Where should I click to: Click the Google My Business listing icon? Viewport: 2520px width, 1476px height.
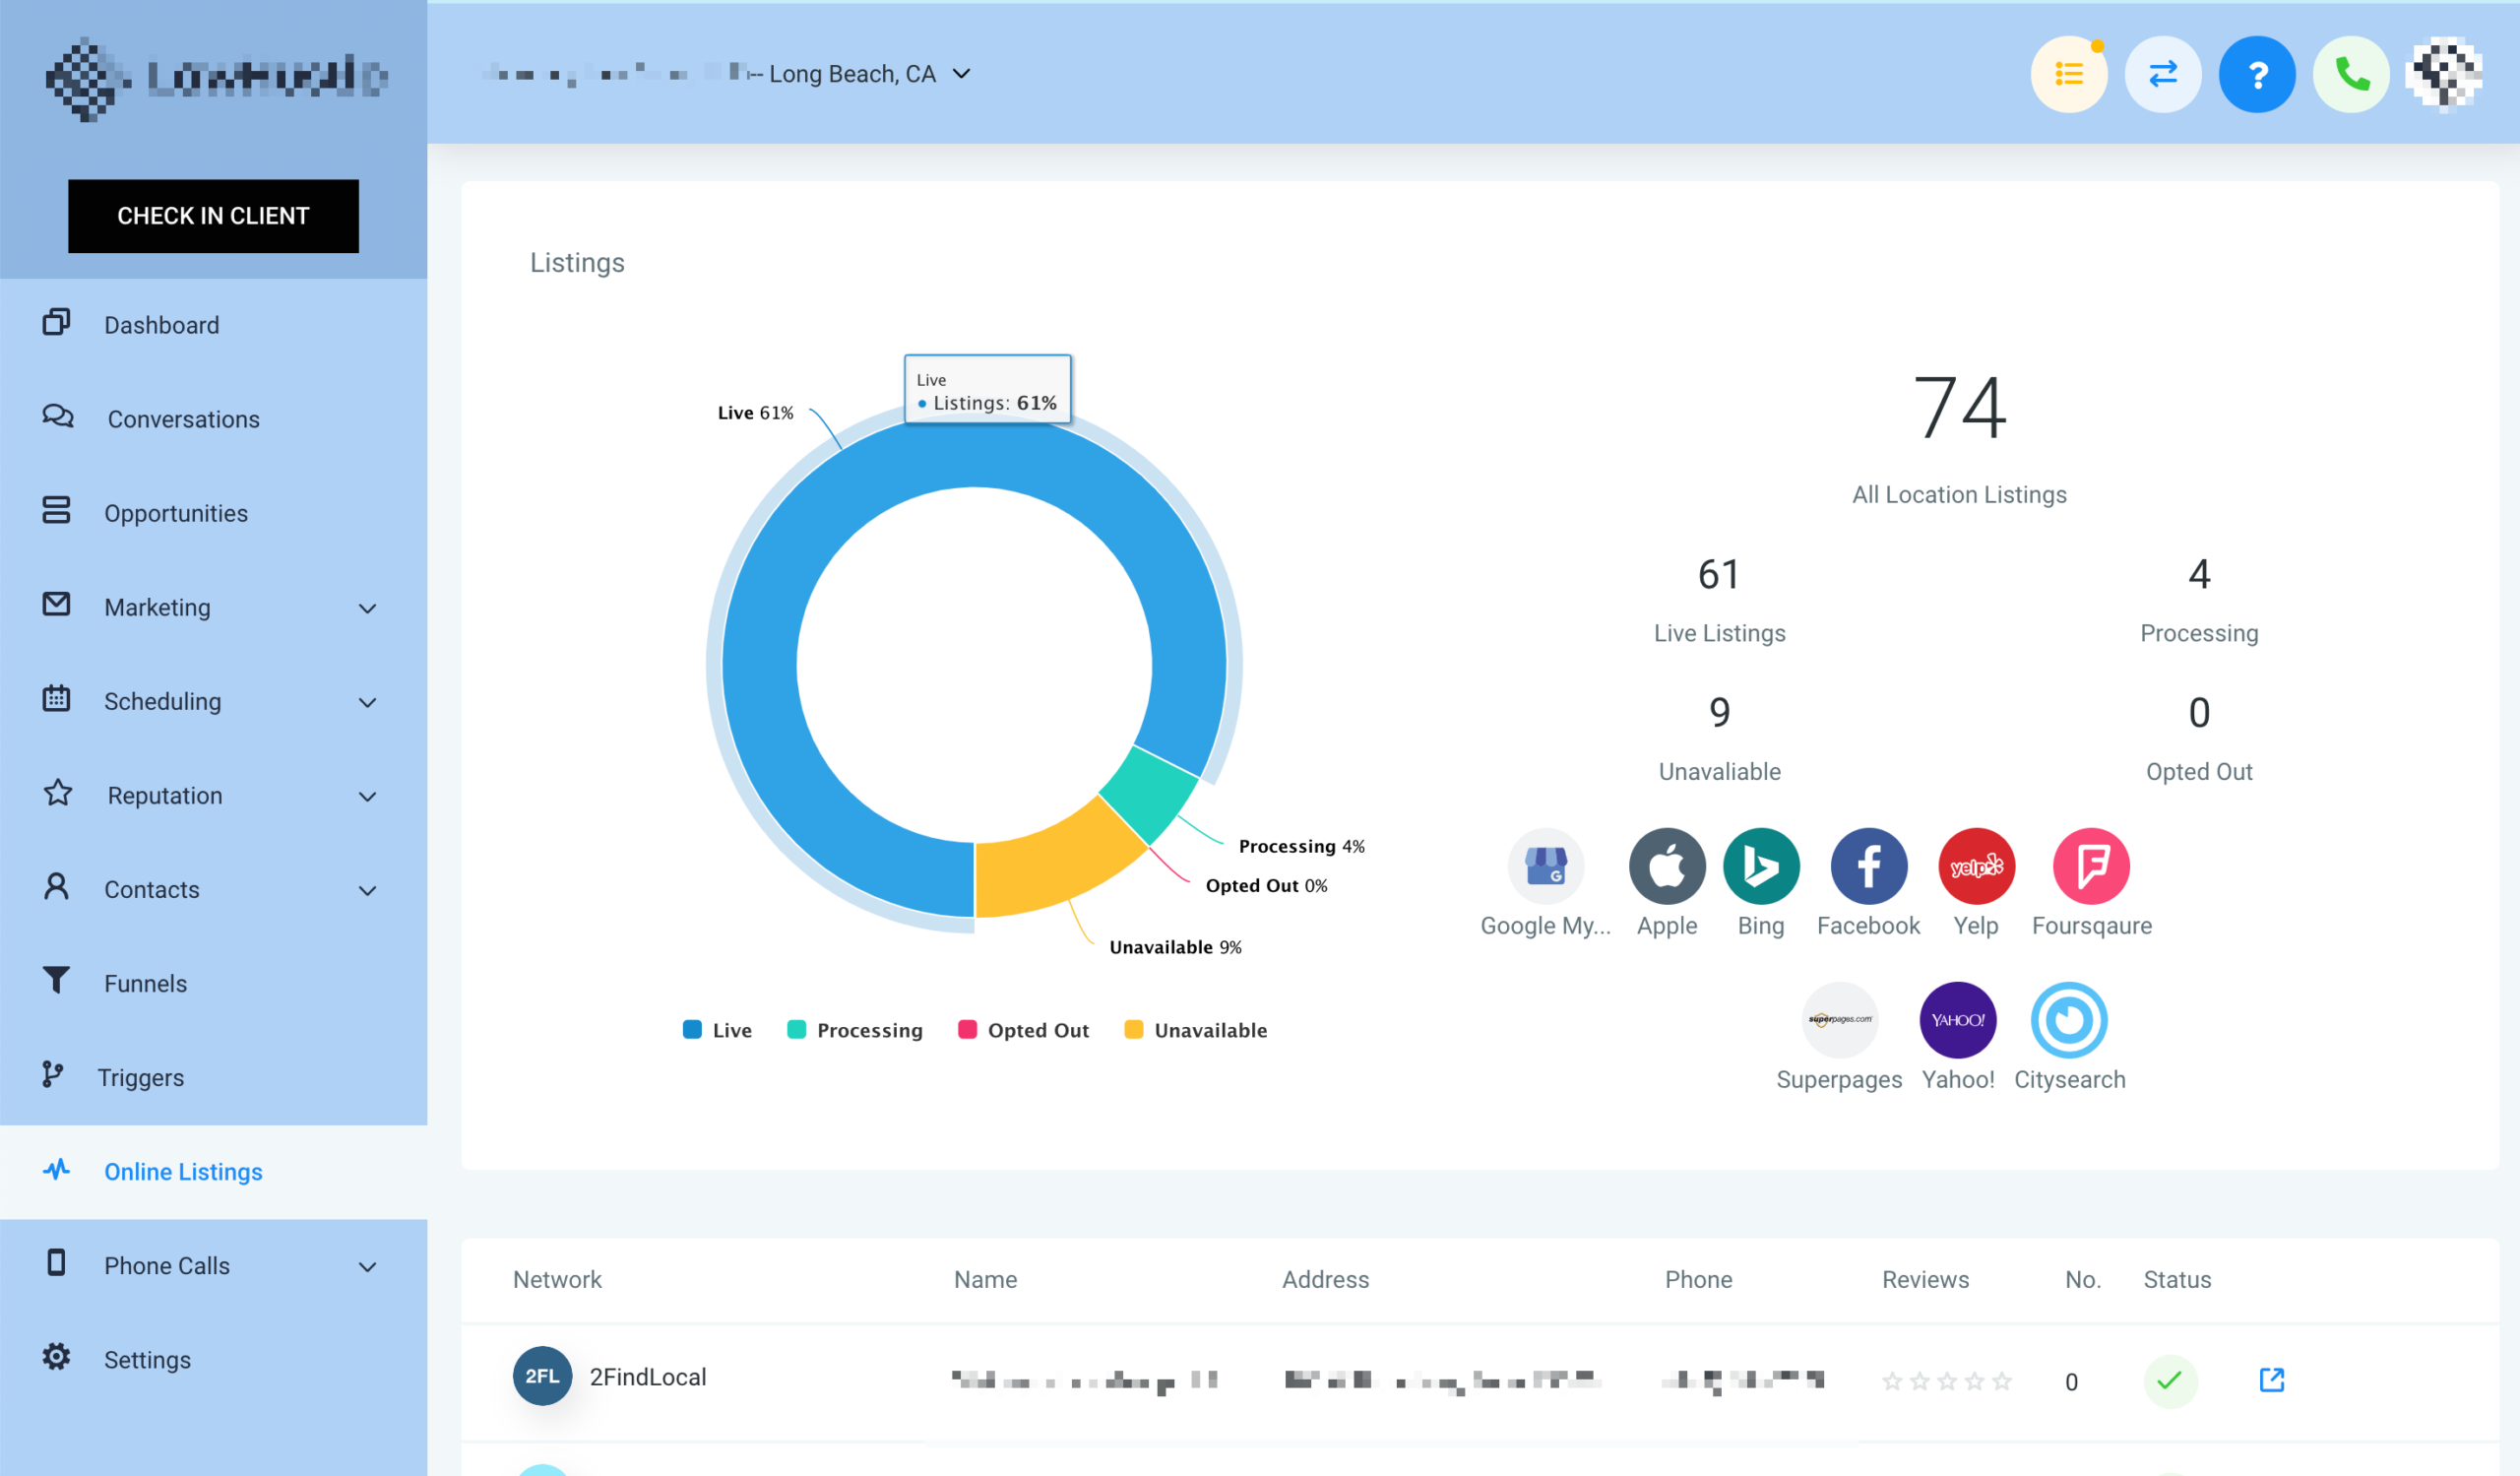(1546, 865)
